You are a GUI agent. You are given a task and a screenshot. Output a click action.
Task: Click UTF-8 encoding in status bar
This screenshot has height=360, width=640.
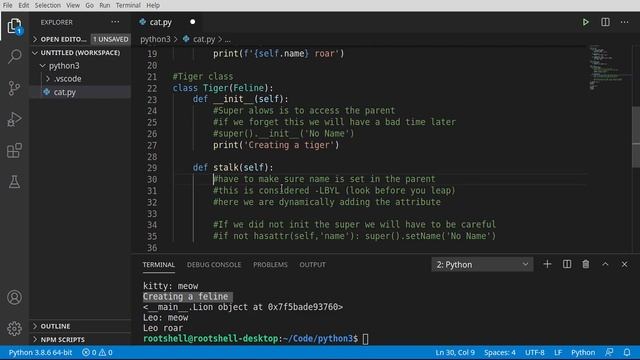click(534, 352)
